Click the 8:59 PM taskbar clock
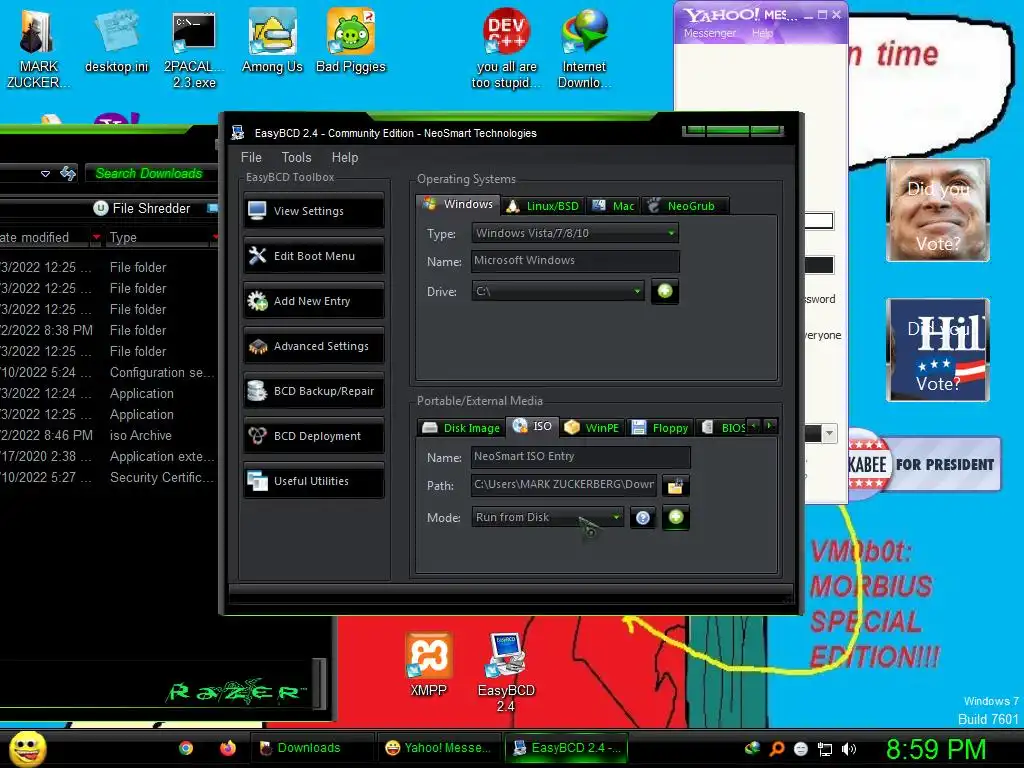This screenshot has height=768, width=1024. (935, 749)
